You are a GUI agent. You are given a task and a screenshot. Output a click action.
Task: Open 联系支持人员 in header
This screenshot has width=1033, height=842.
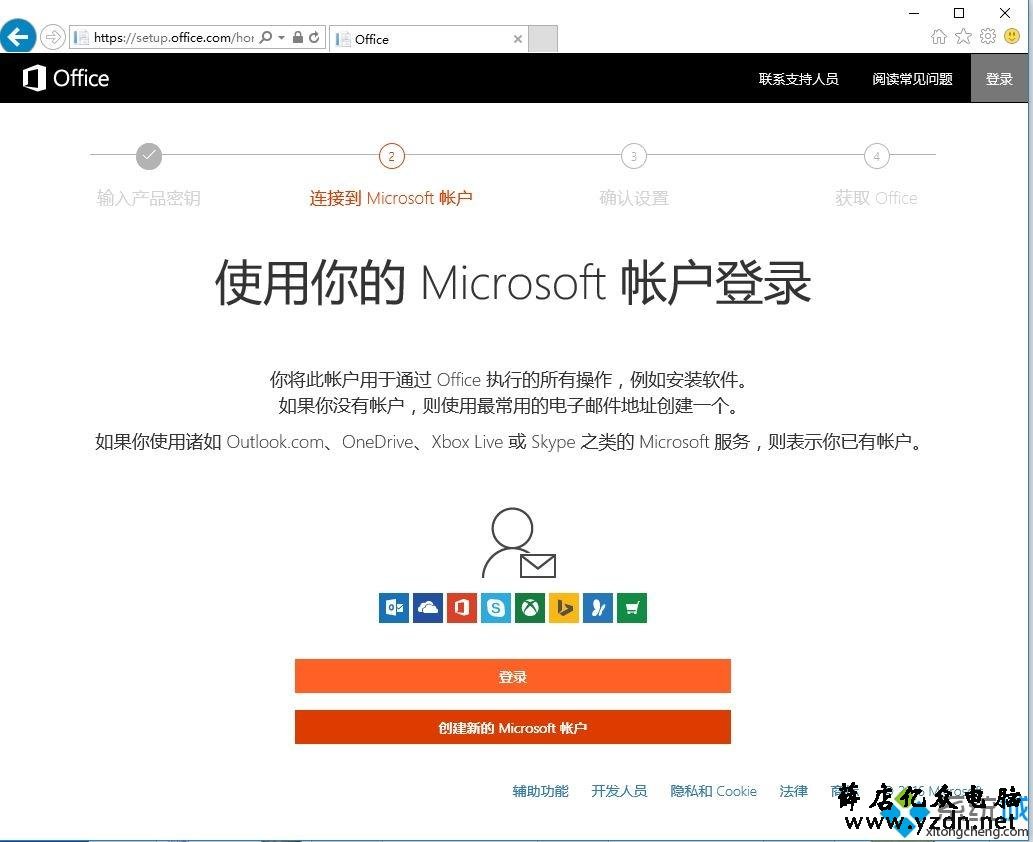tap(798, 79)
